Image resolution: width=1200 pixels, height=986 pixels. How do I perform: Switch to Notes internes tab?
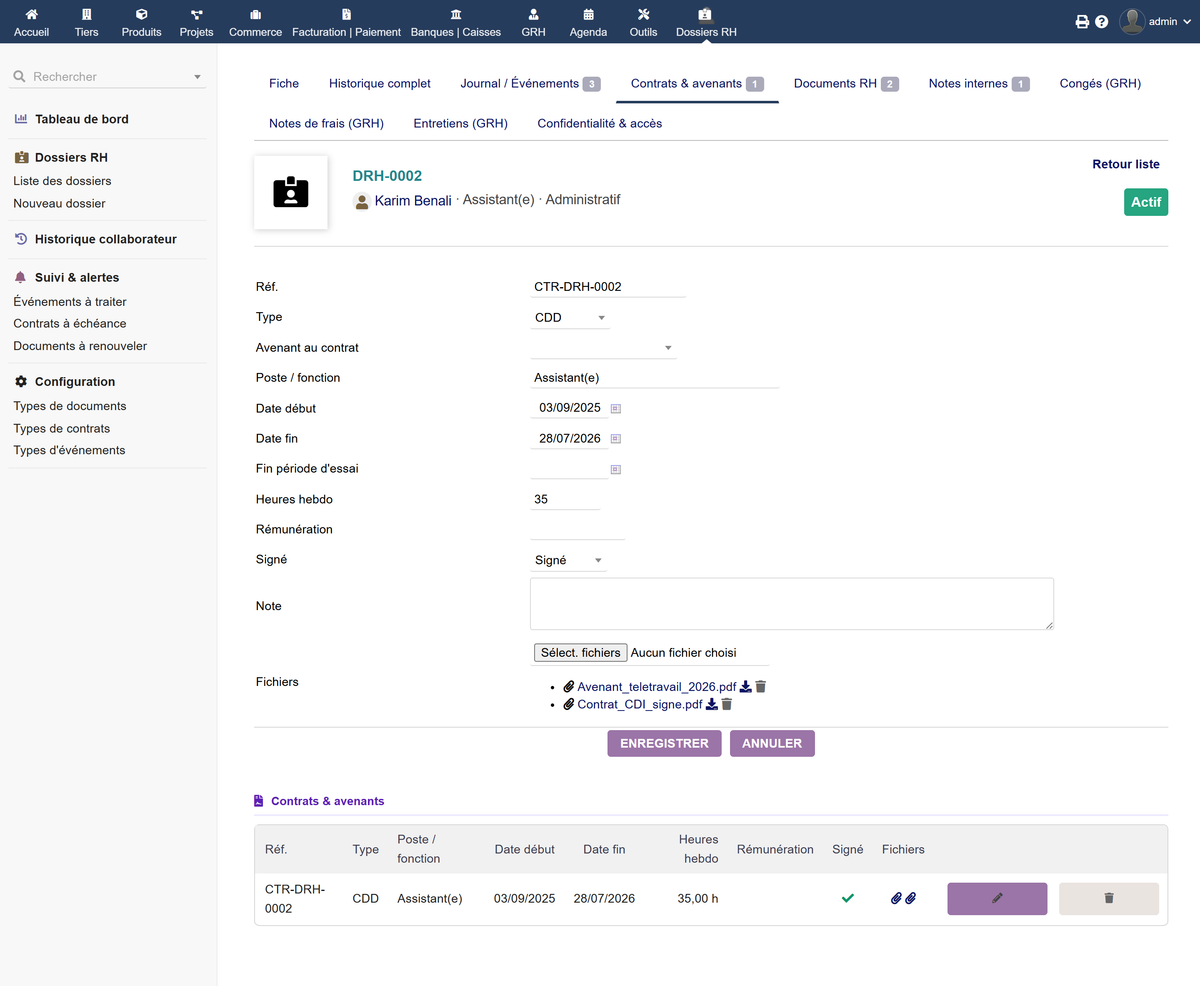tap(979, 84)
